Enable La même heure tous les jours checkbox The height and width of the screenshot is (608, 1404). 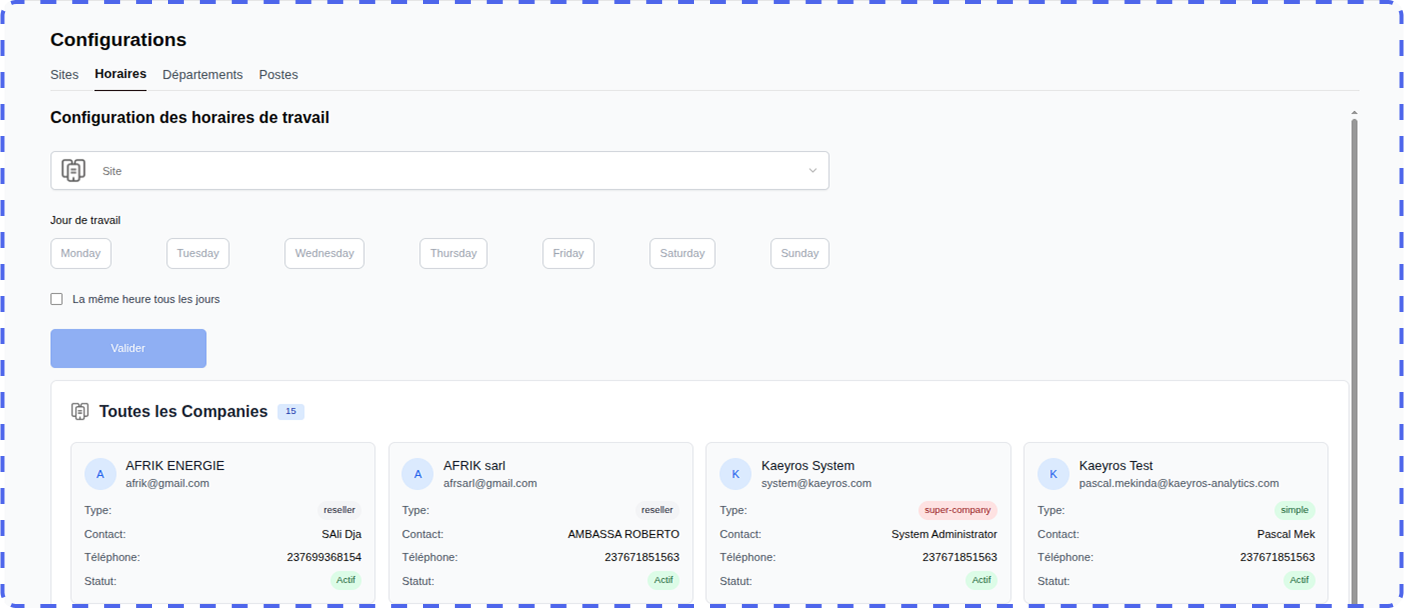coord(57,299)
